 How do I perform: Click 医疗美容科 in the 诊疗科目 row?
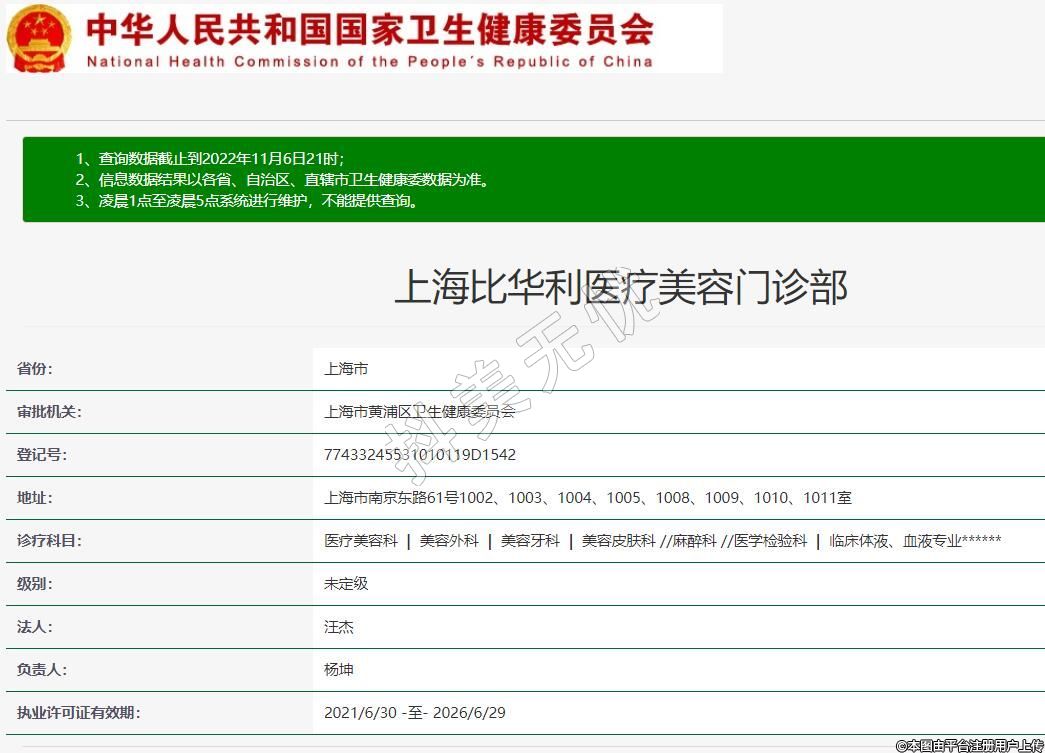tap(361, 541)
